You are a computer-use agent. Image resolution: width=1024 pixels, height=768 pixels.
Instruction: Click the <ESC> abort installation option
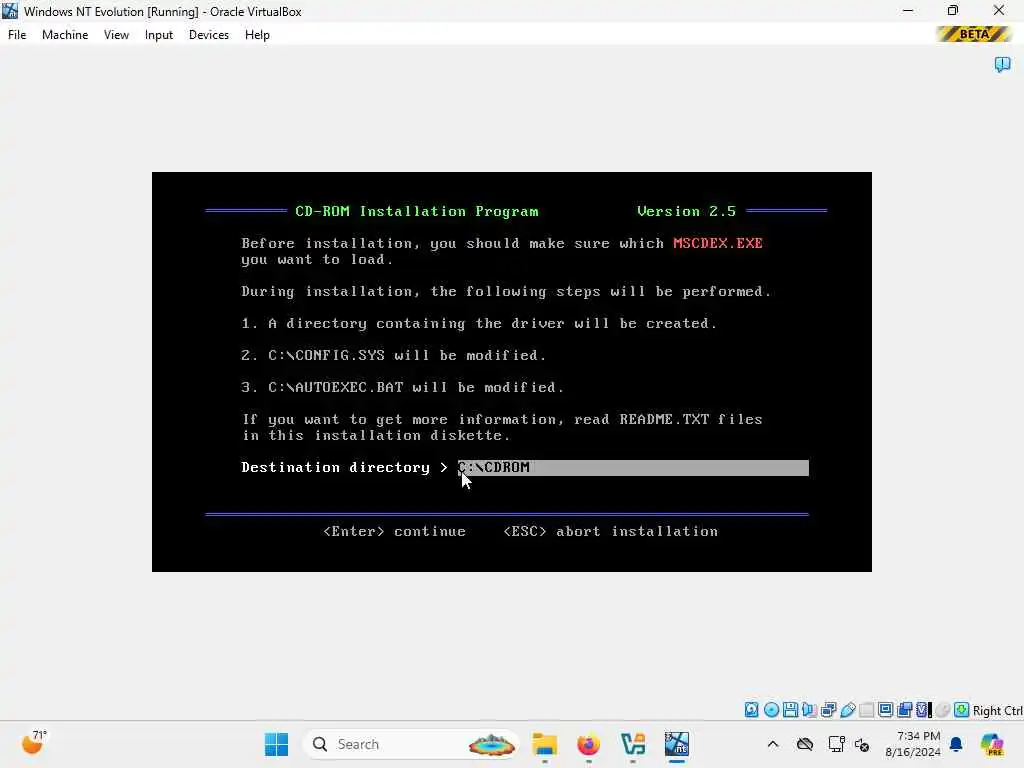[x=611, y=532]
